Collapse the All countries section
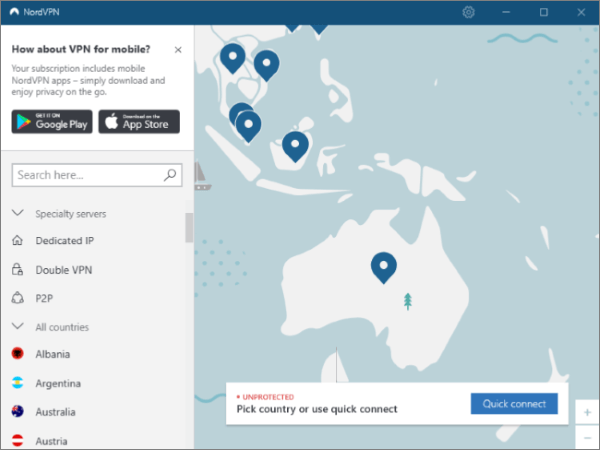 [18, 326]
